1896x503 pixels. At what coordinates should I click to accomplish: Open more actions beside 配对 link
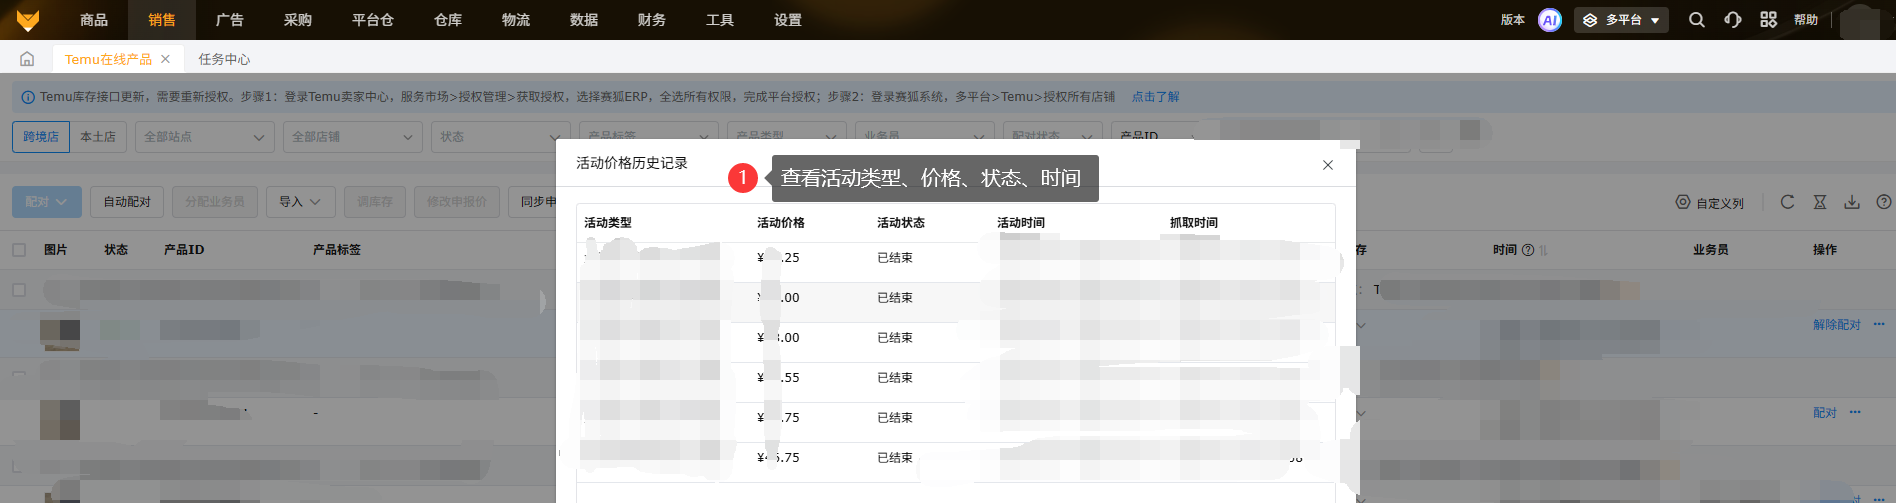[x=1855, y=412]
